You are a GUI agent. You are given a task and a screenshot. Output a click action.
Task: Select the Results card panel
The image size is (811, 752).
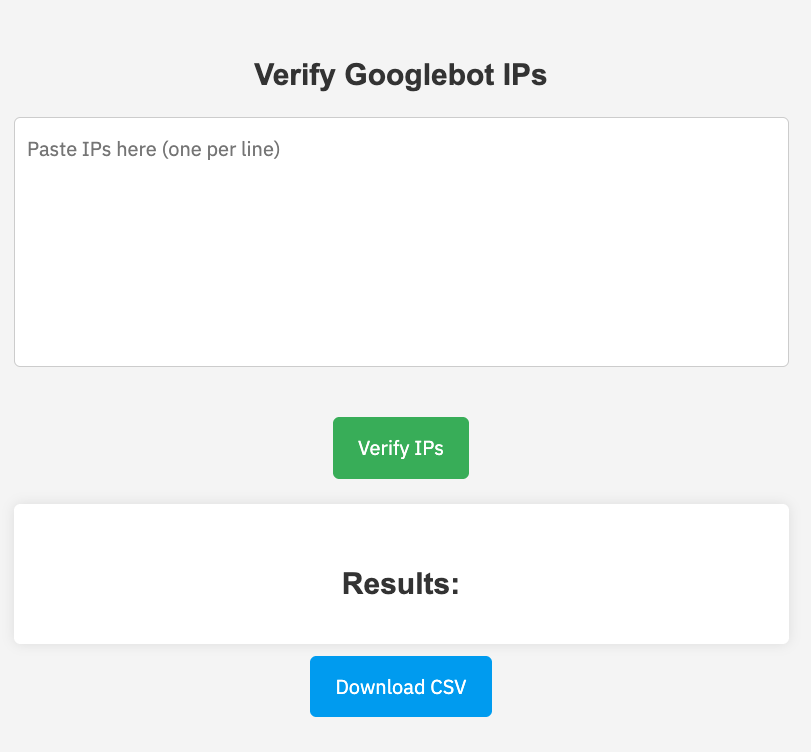pyautogui.click(x=400, y=573)
